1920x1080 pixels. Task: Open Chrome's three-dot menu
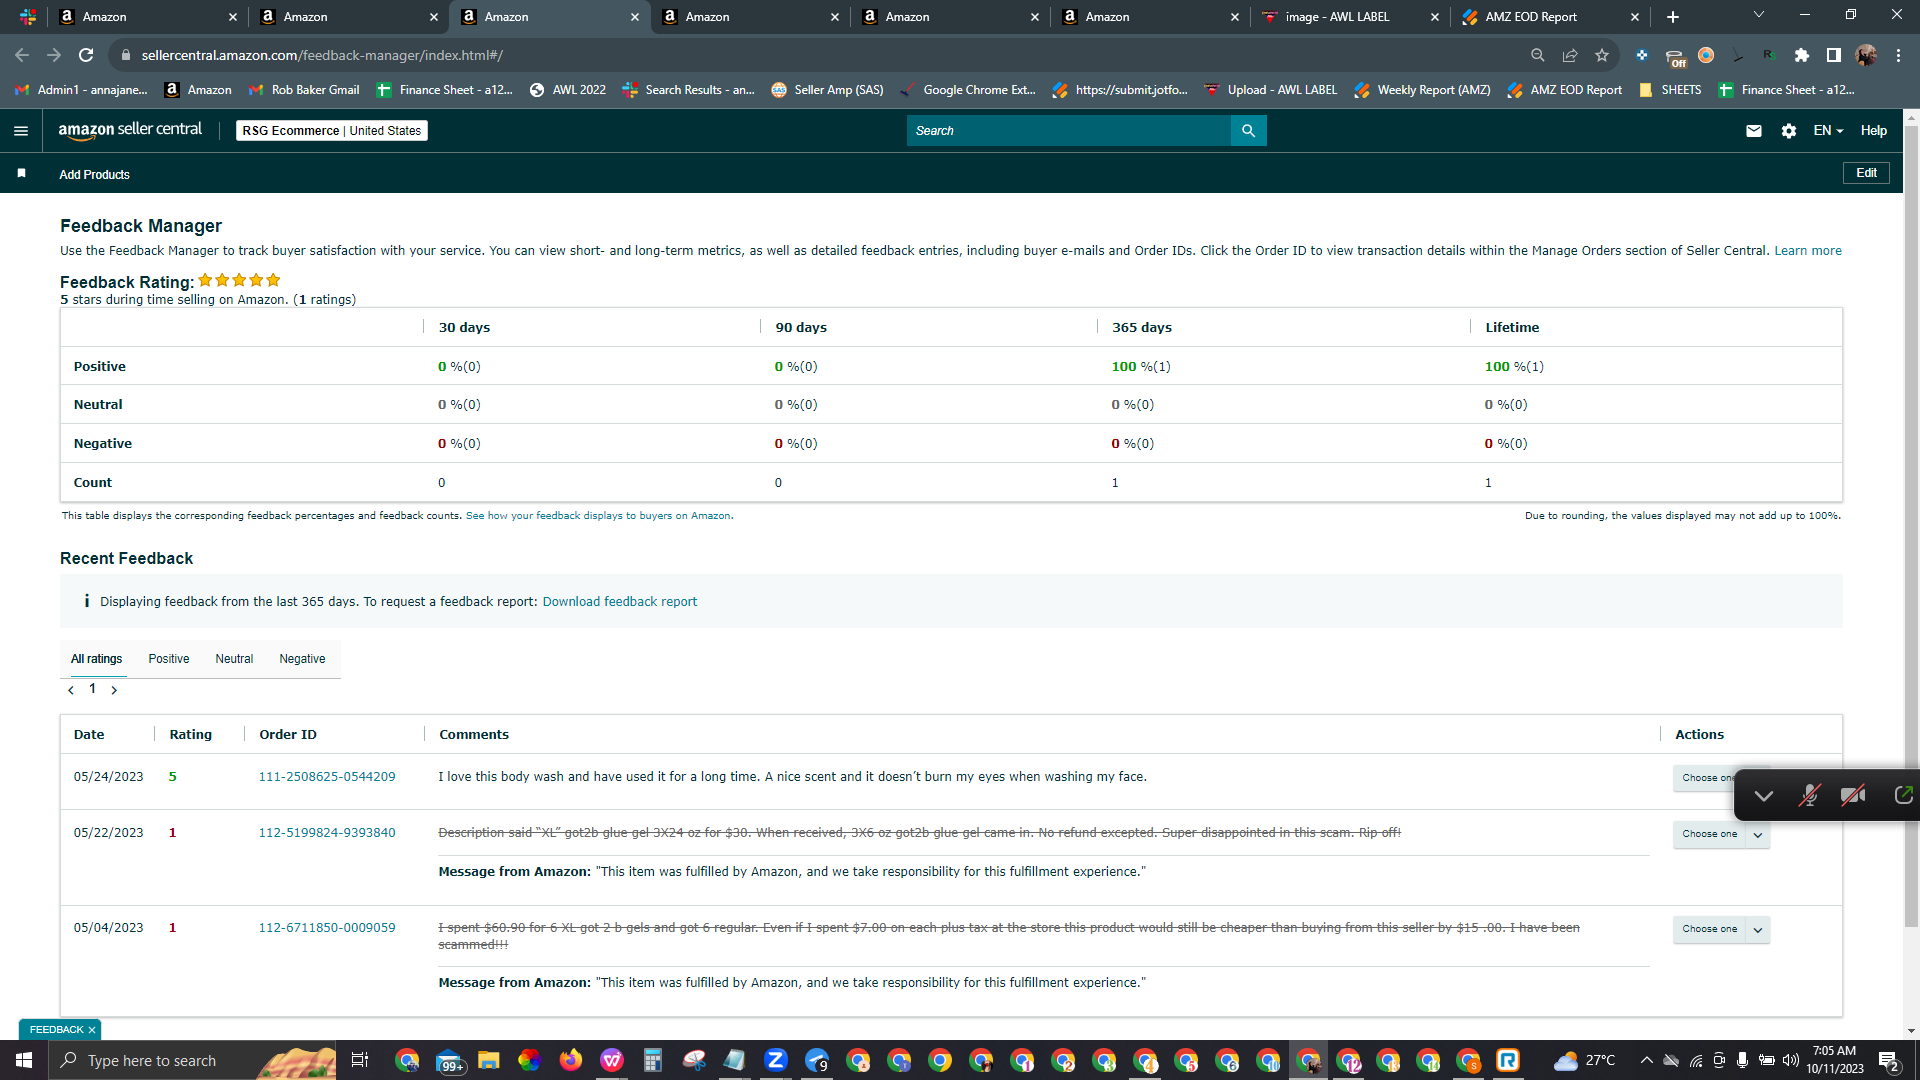click(x=1898, y=55)
